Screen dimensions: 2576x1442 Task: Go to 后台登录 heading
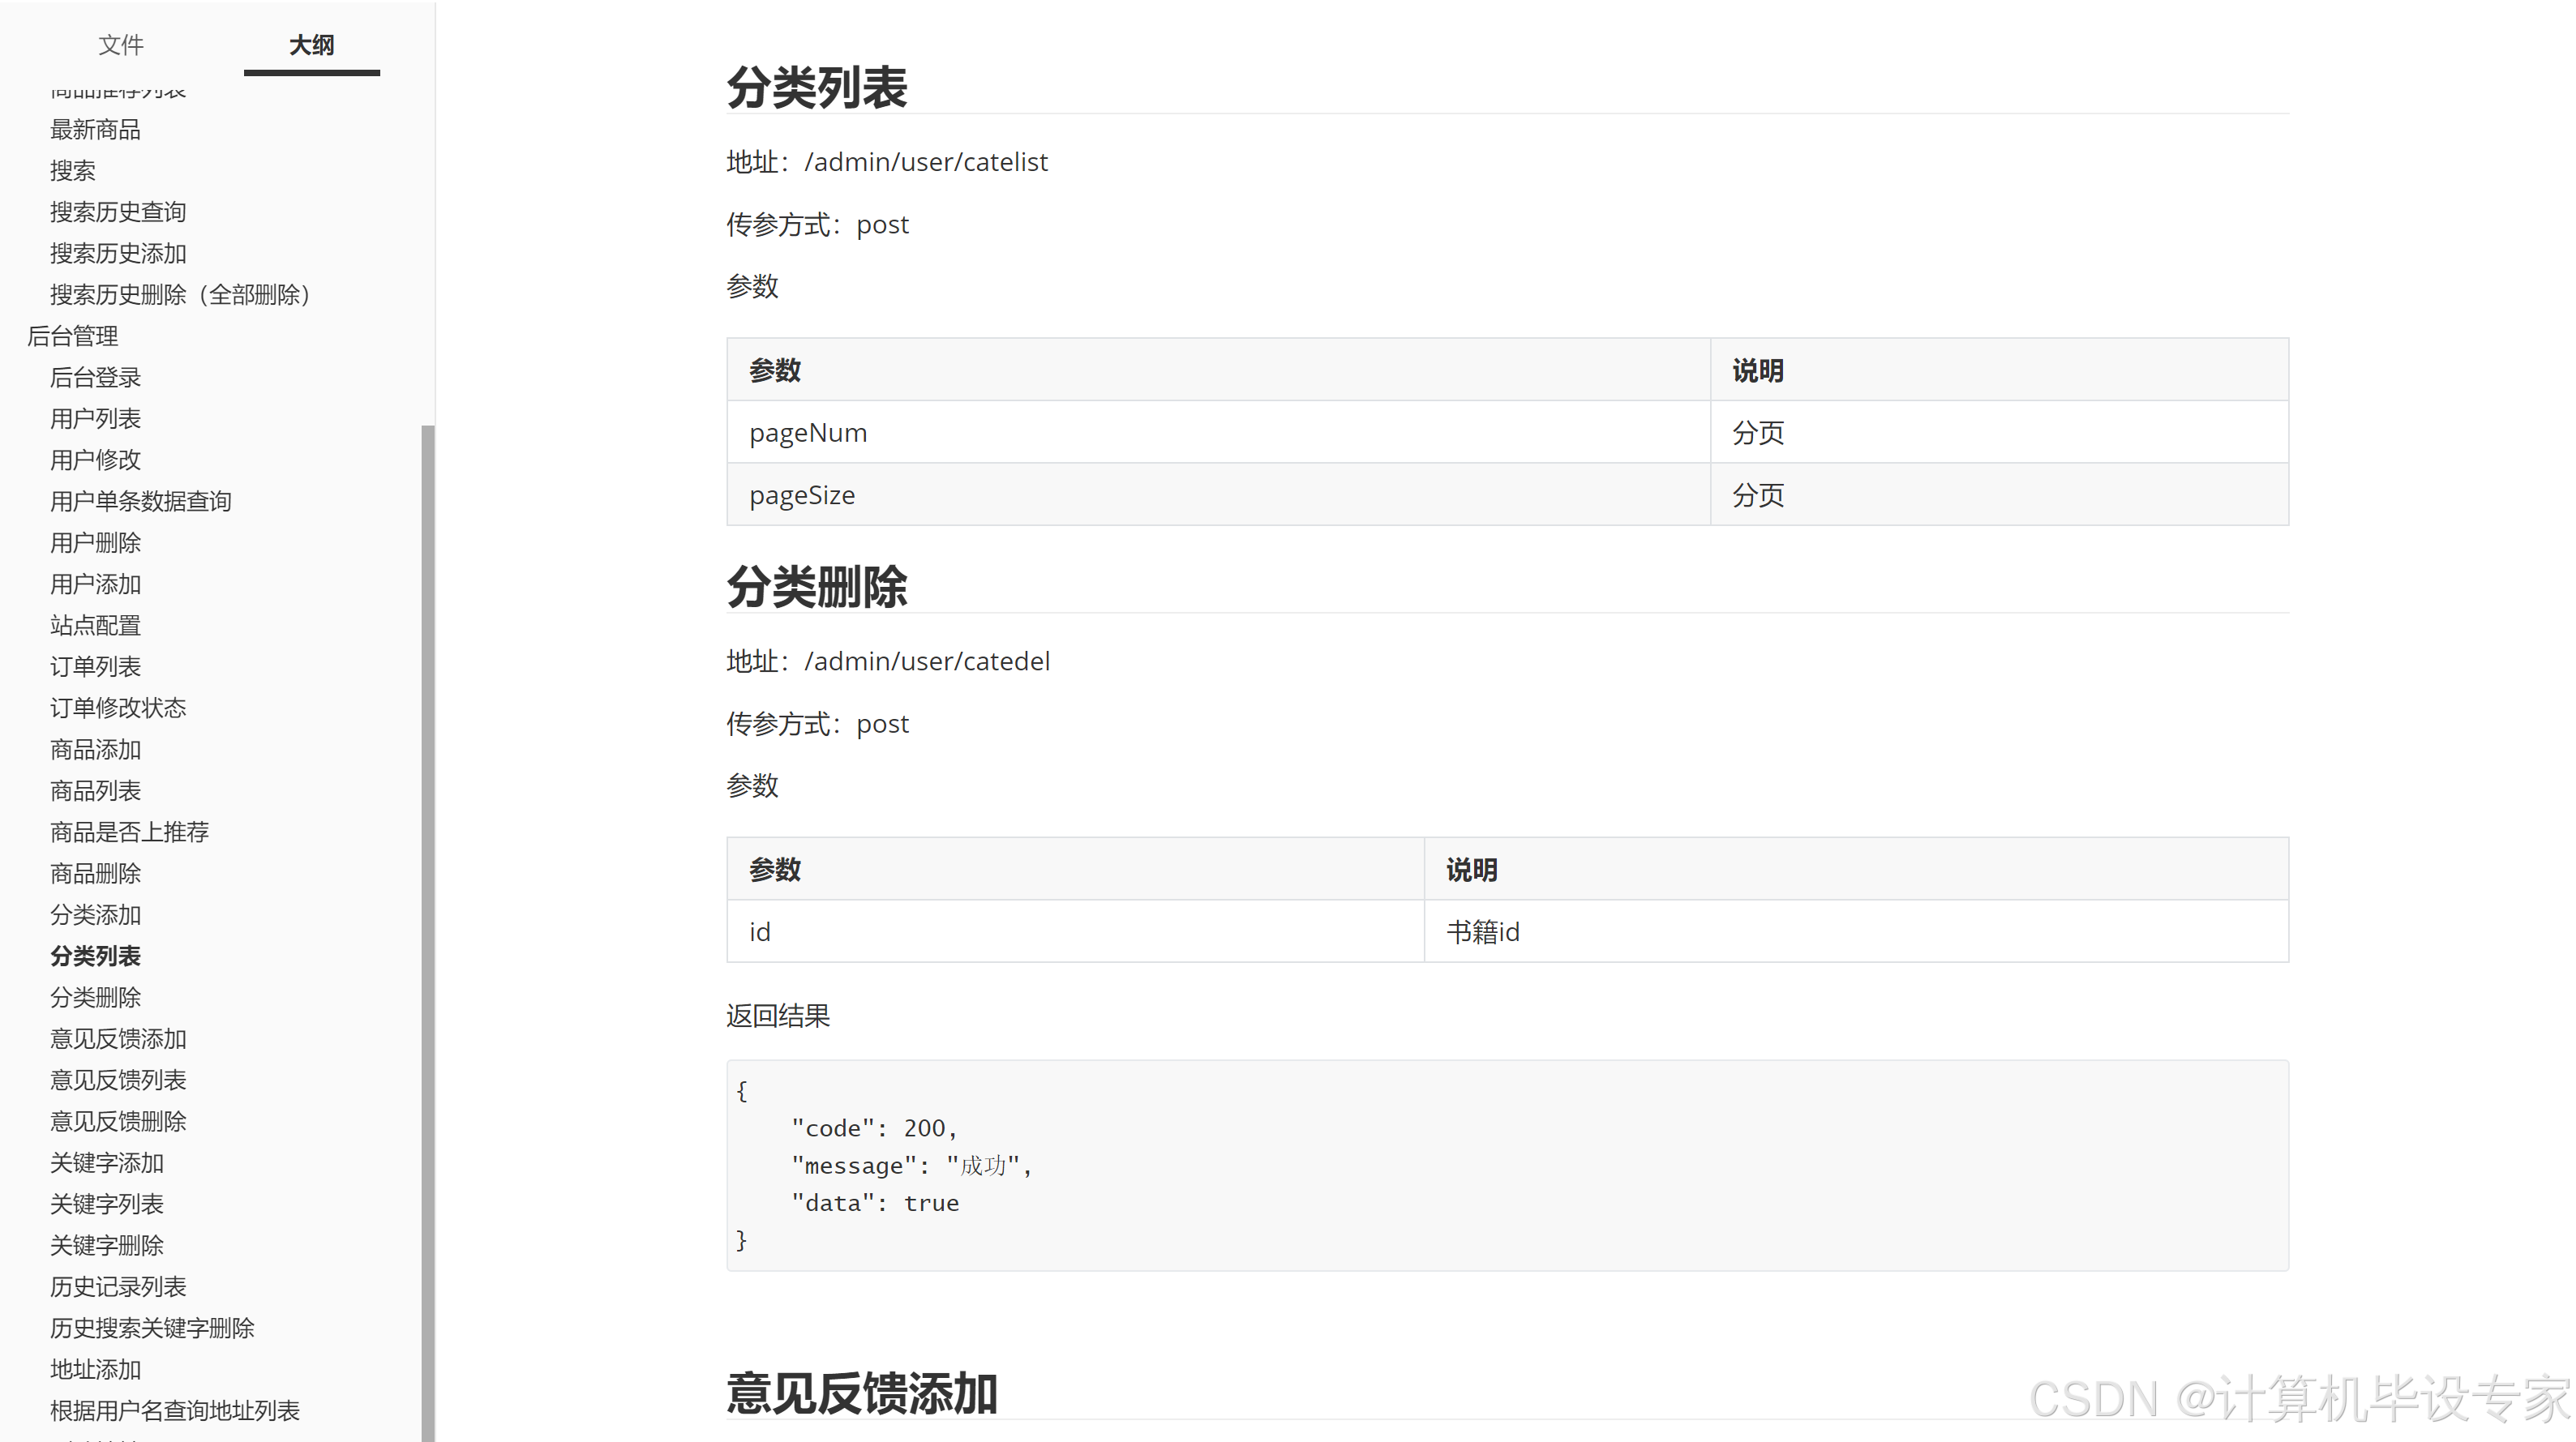click(95, 377)
